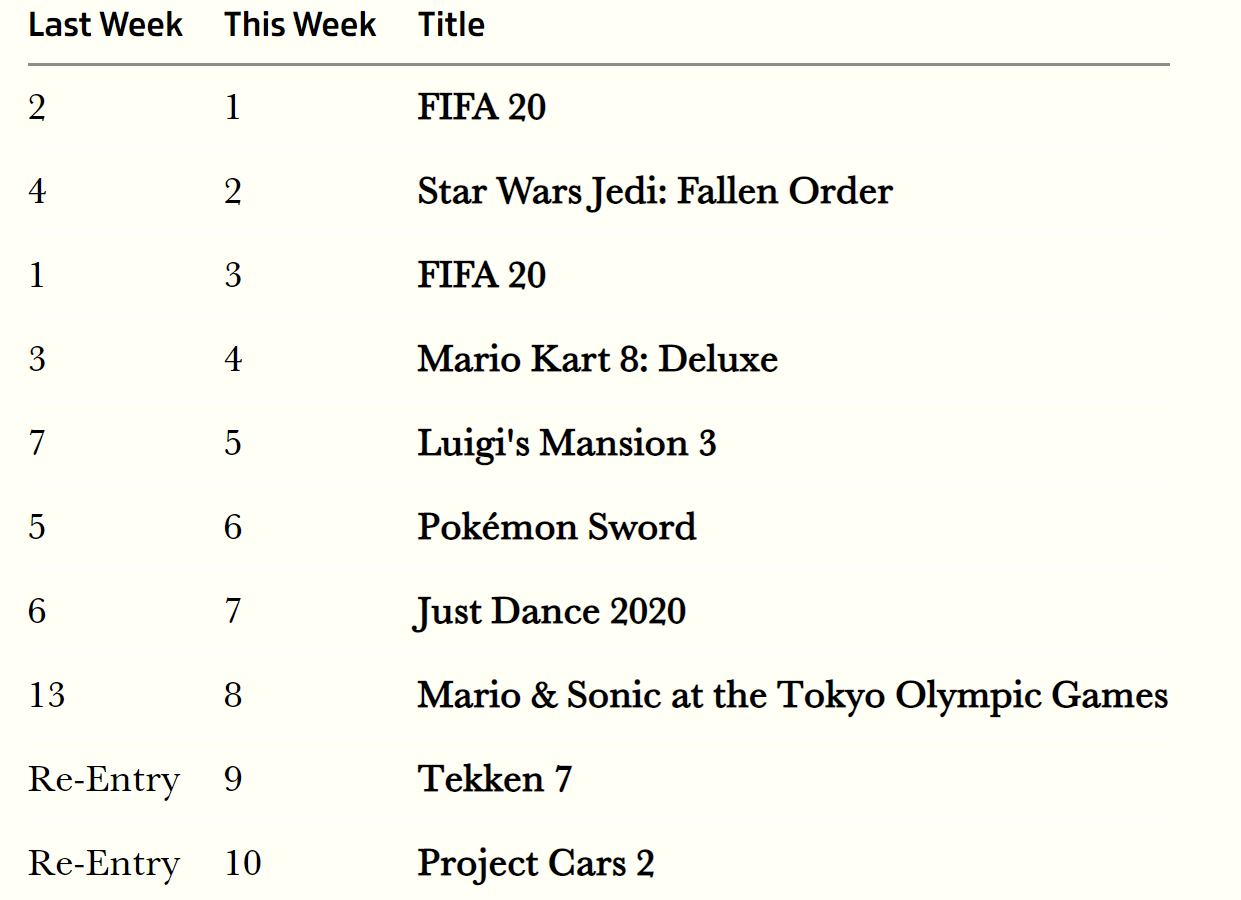The height and width of the screenshot is (900, 1241).
Task: Click this week rank 5 for Luigi's Mansion 3
Action: tap(233, 443)
